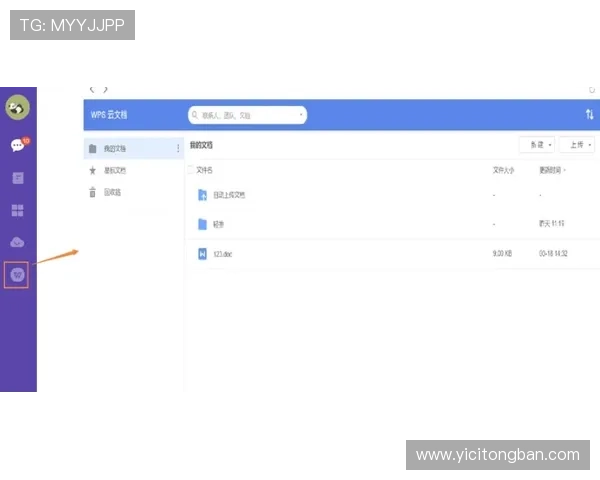Open the 新建 dropdown button

(x=536, y=145)
